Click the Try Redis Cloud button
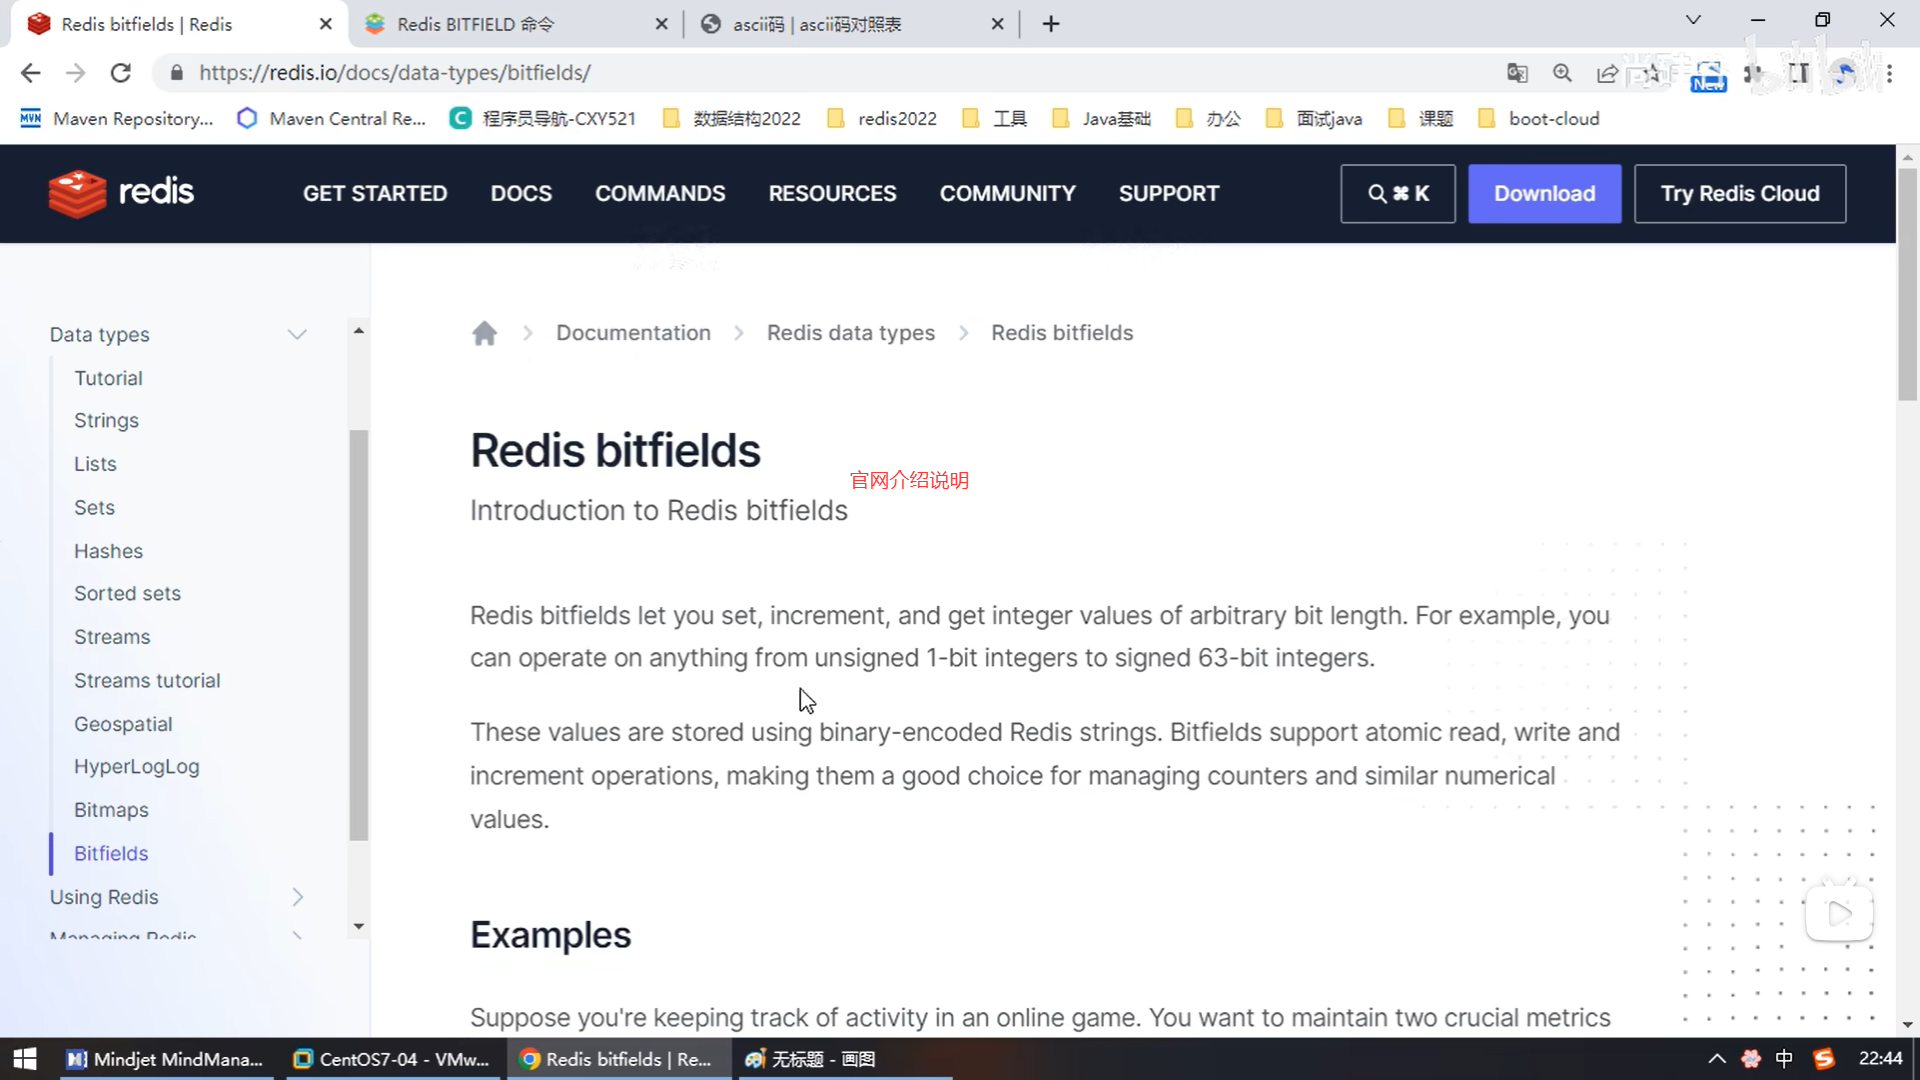Viewport: 1920px width, 1080px height. click(1739, 194)
